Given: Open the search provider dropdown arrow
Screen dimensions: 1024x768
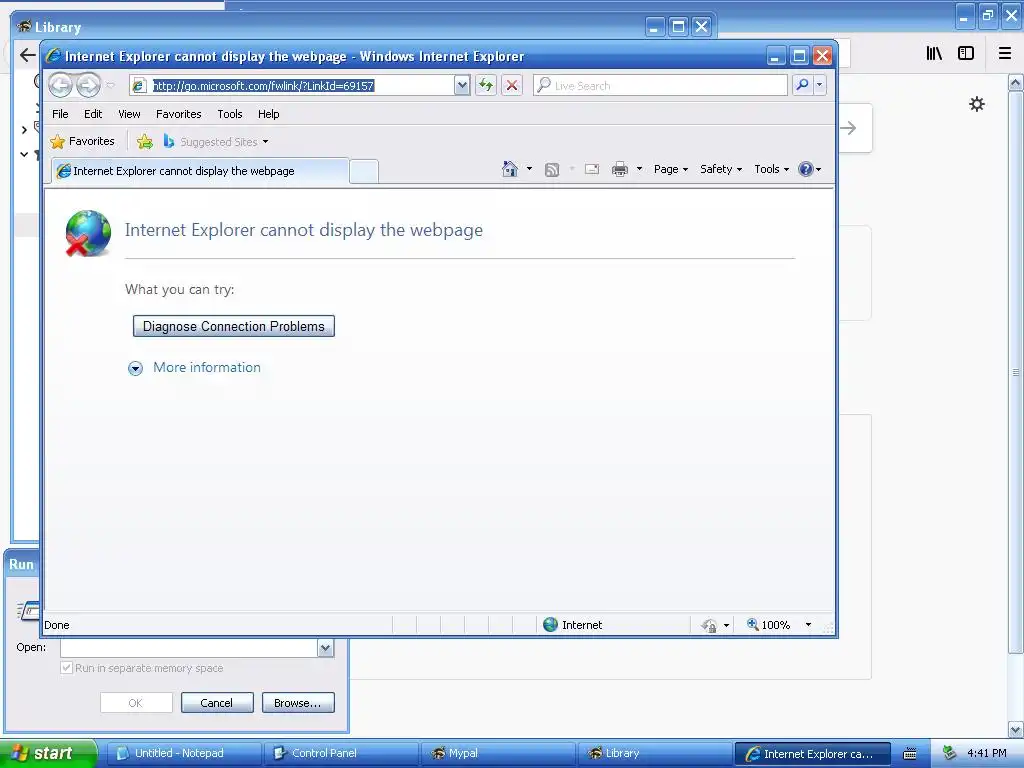Looking at the screenshot, I should pyautogui.click(x=820, y=85).
